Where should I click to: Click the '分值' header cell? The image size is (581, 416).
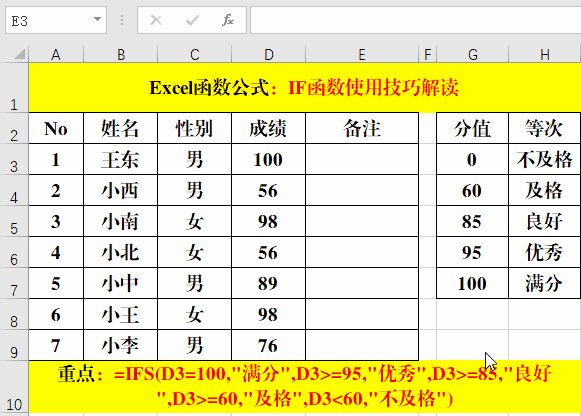point(473,128)
